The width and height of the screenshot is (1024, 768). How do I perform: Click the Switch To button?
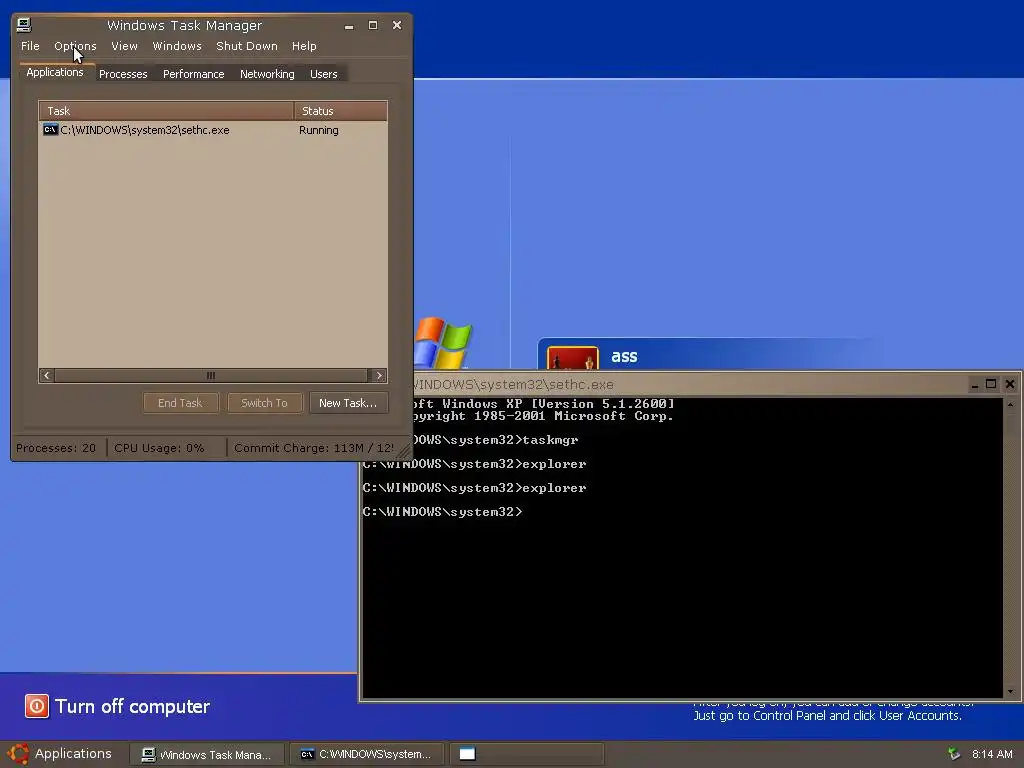pos(264,403)
